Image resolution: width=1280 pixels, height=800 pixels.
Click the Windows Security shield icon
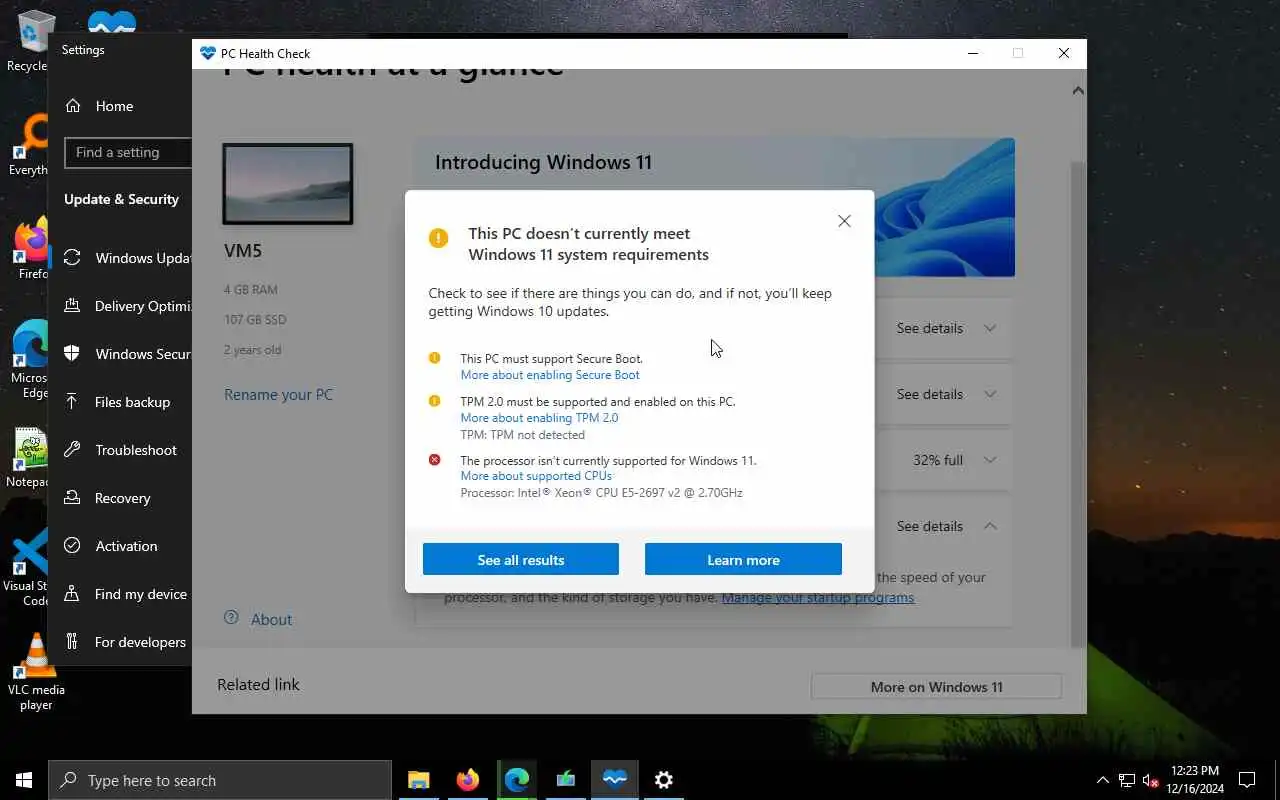(72, 354)
